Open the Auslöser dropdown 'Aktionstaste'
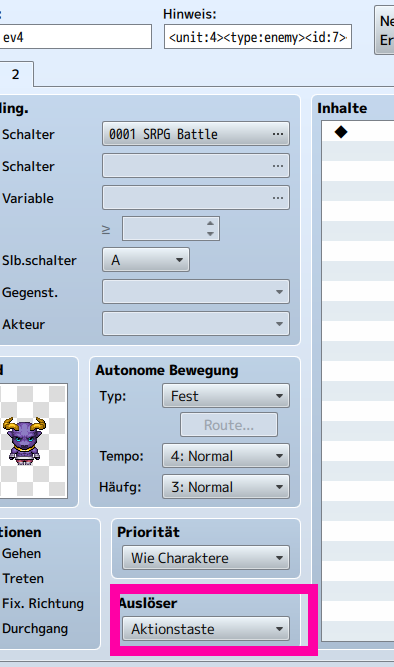The height and width of the screenshot is (667, 394). 206,629
